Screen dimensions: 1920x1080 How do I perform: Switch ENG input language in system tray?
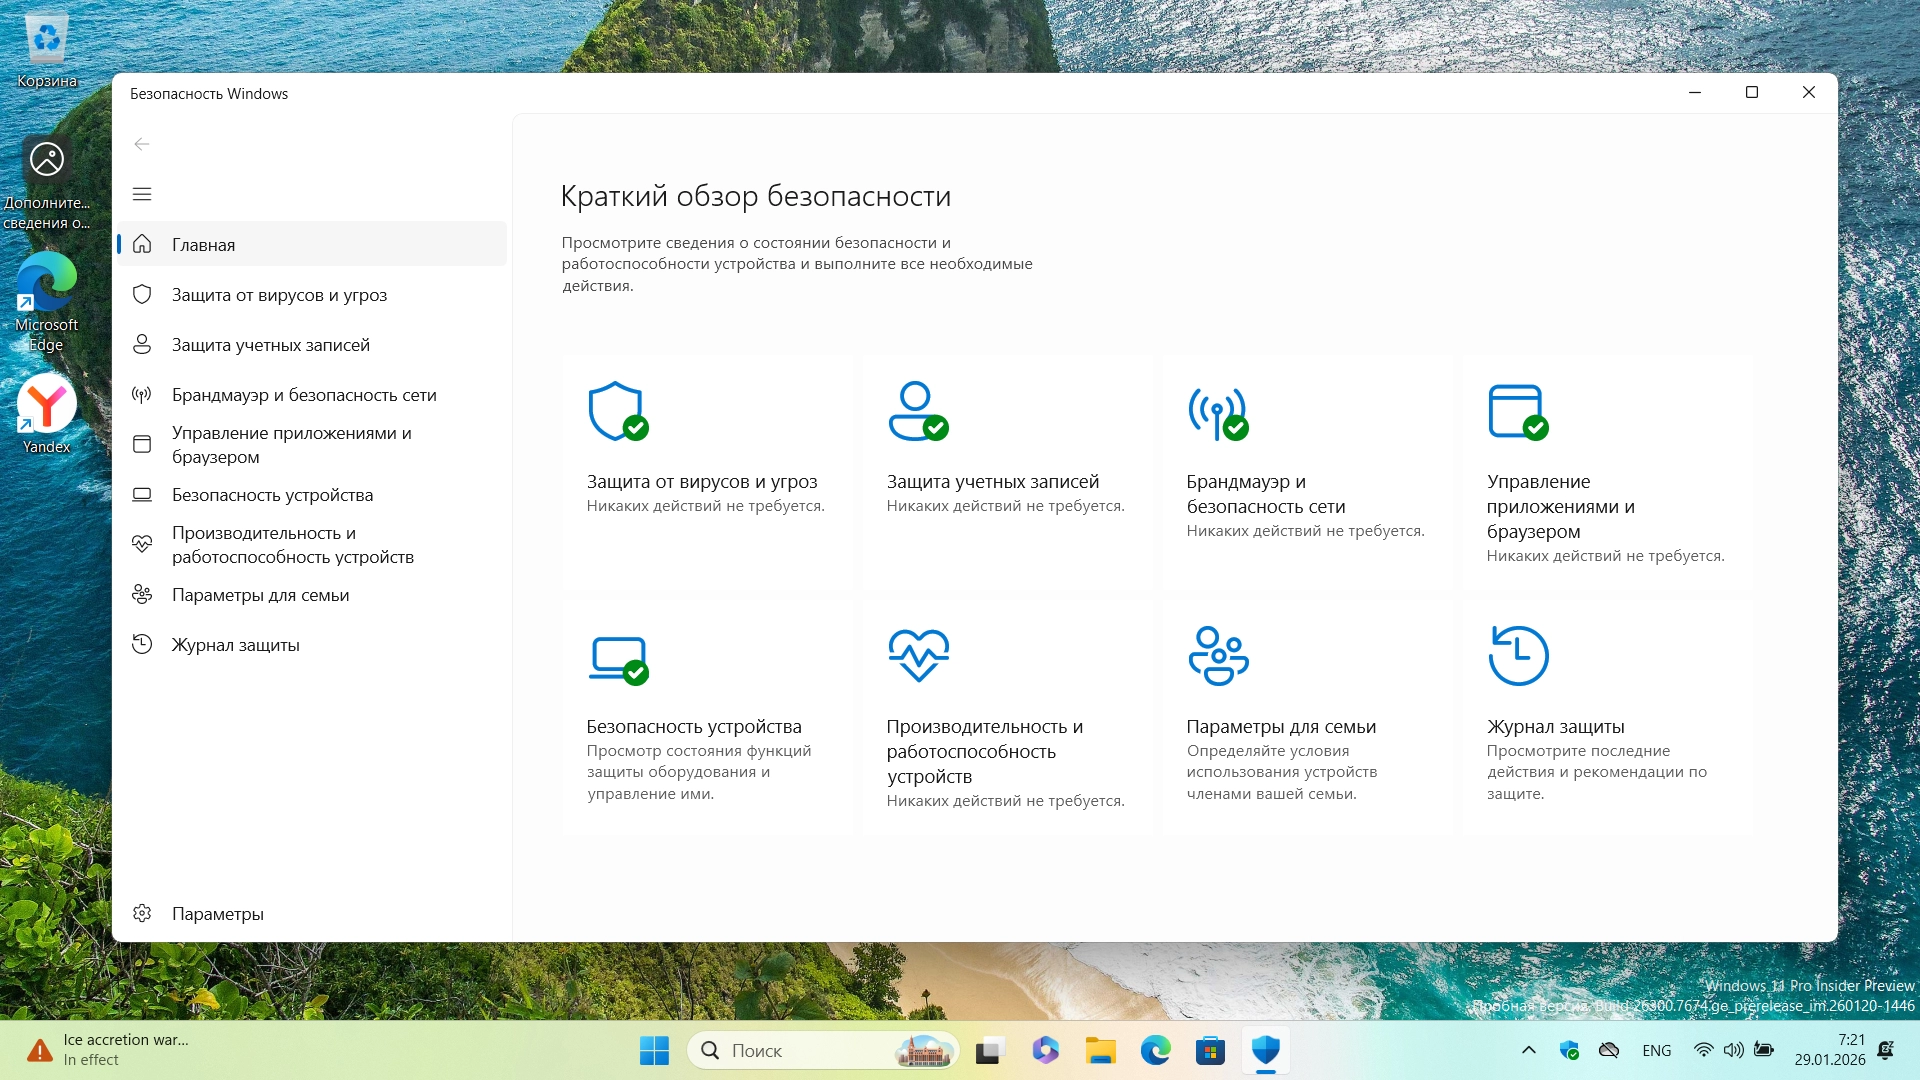(x=1656, y=1050)
